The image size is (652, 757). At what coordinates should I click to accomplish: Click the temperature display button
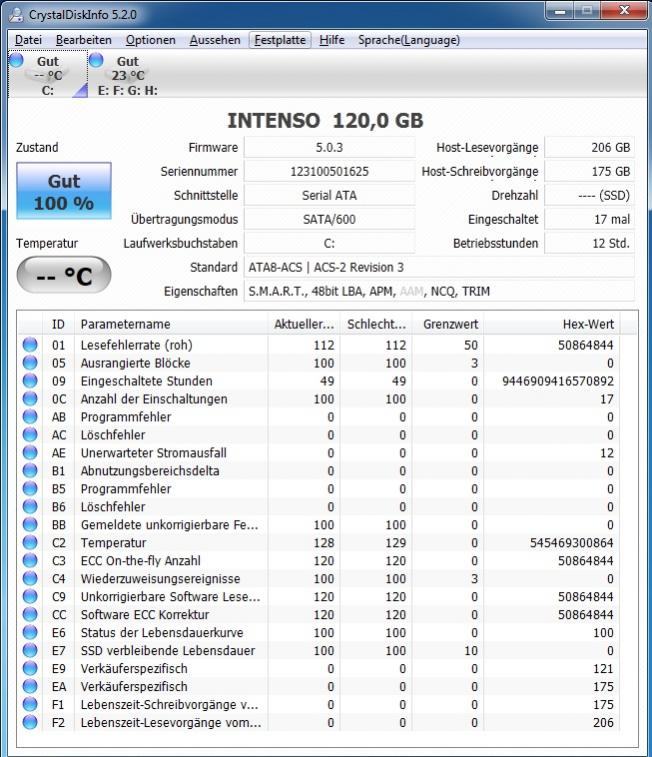(64, 275)
